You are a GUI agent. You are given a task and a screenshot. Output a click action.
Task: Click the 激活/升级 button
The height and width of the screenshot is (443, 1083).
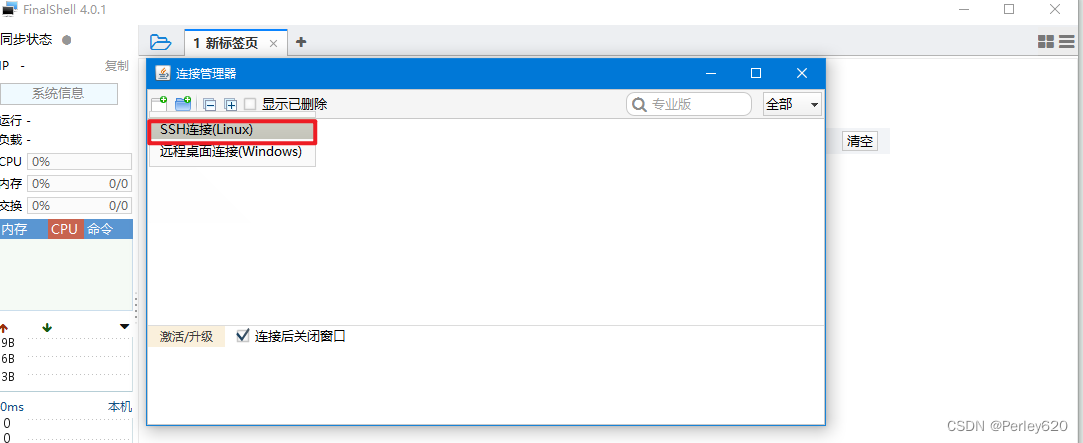[x=186, y=337]
